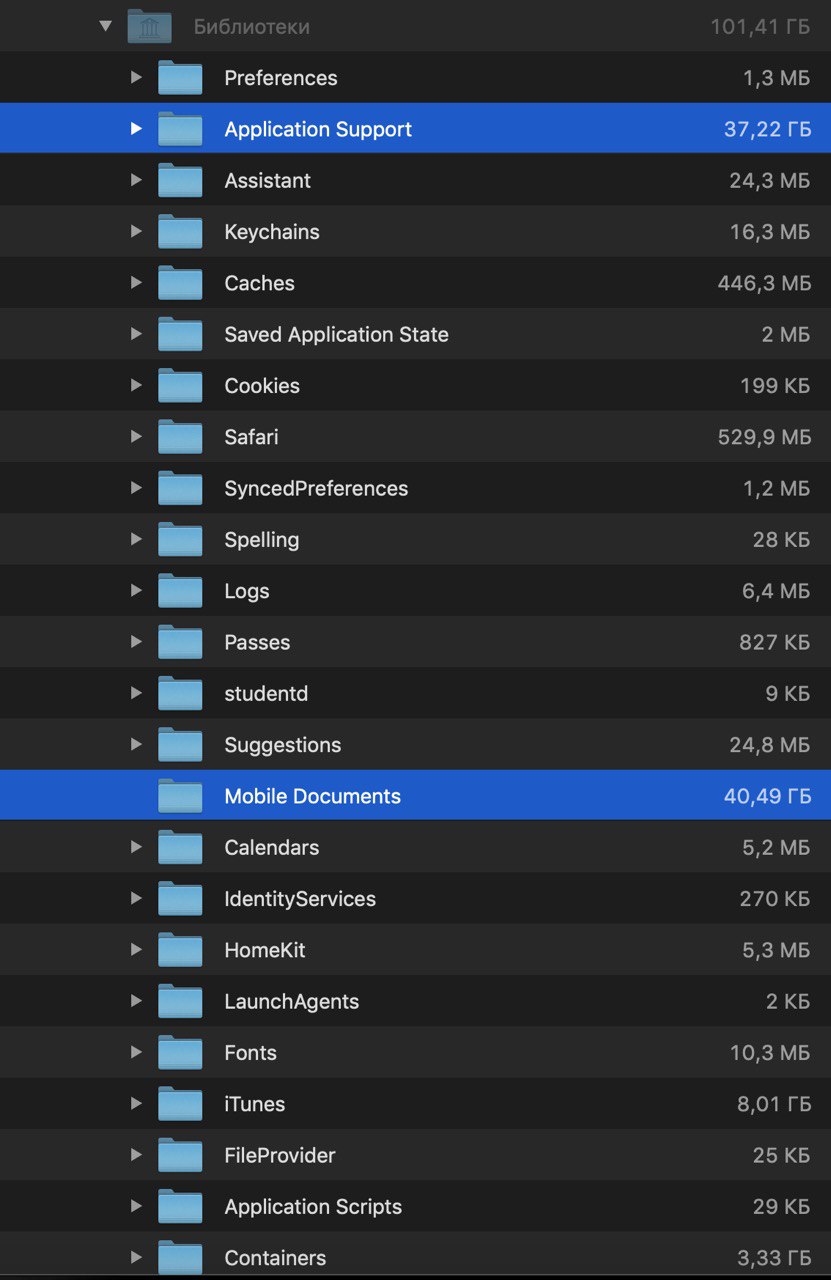Screen dimensions: 831x1280
Task: Click the FileProvider folder icon
Action: pos(180,1155)
